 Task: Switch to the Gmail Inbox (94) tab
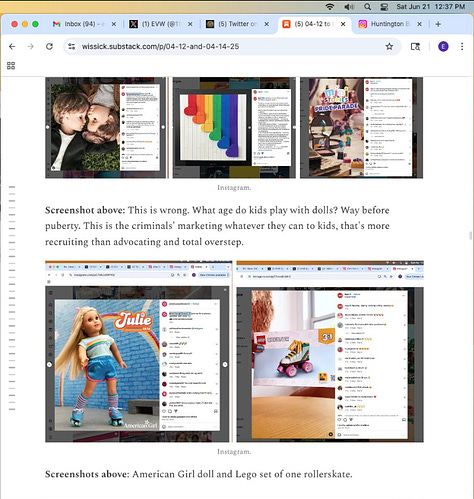85,24
